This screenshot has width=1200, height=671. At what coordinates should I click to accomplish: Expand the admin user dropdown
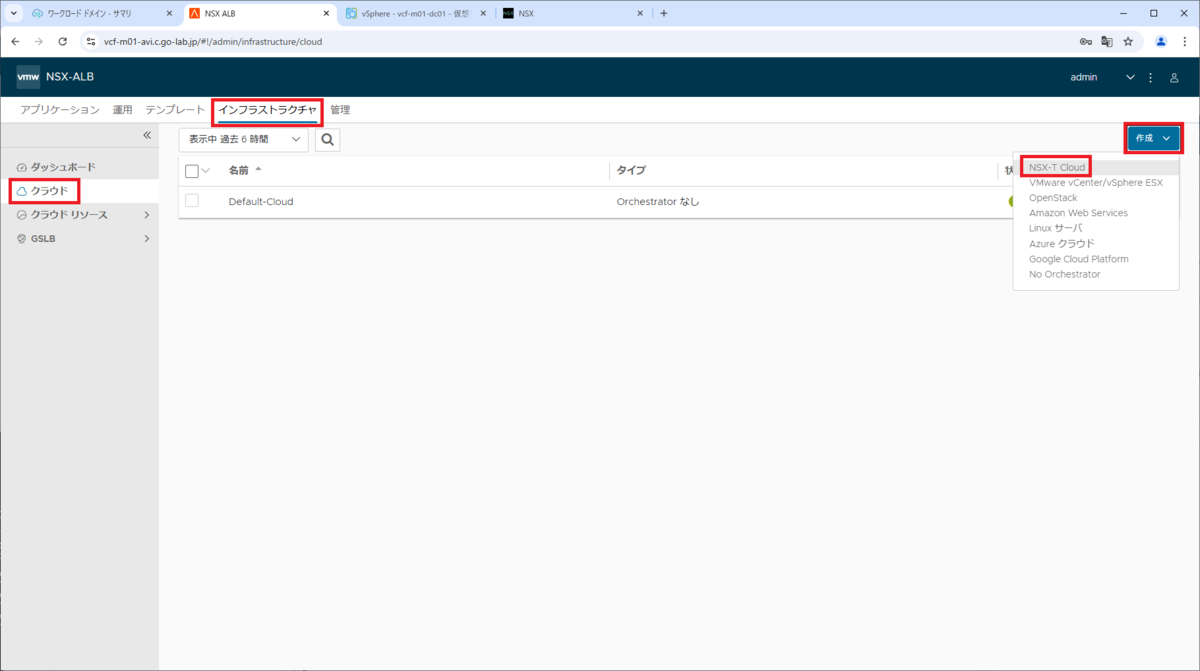1131,77
